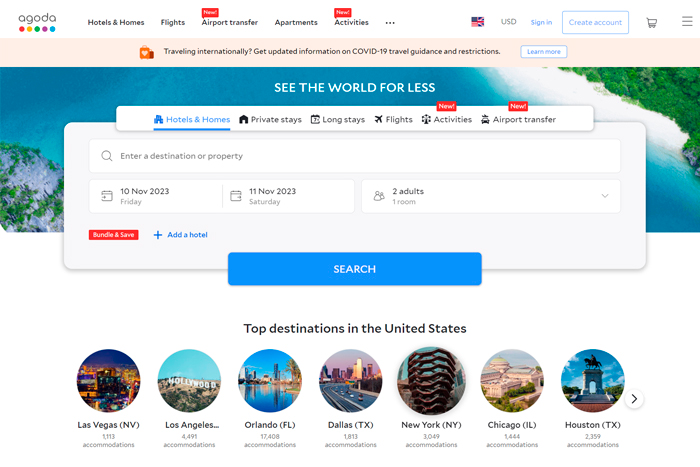The width and height of the screenshot is (700, 467).
Task: Open the Los Angeles destination thumbnail
Action: click(189, 381)
